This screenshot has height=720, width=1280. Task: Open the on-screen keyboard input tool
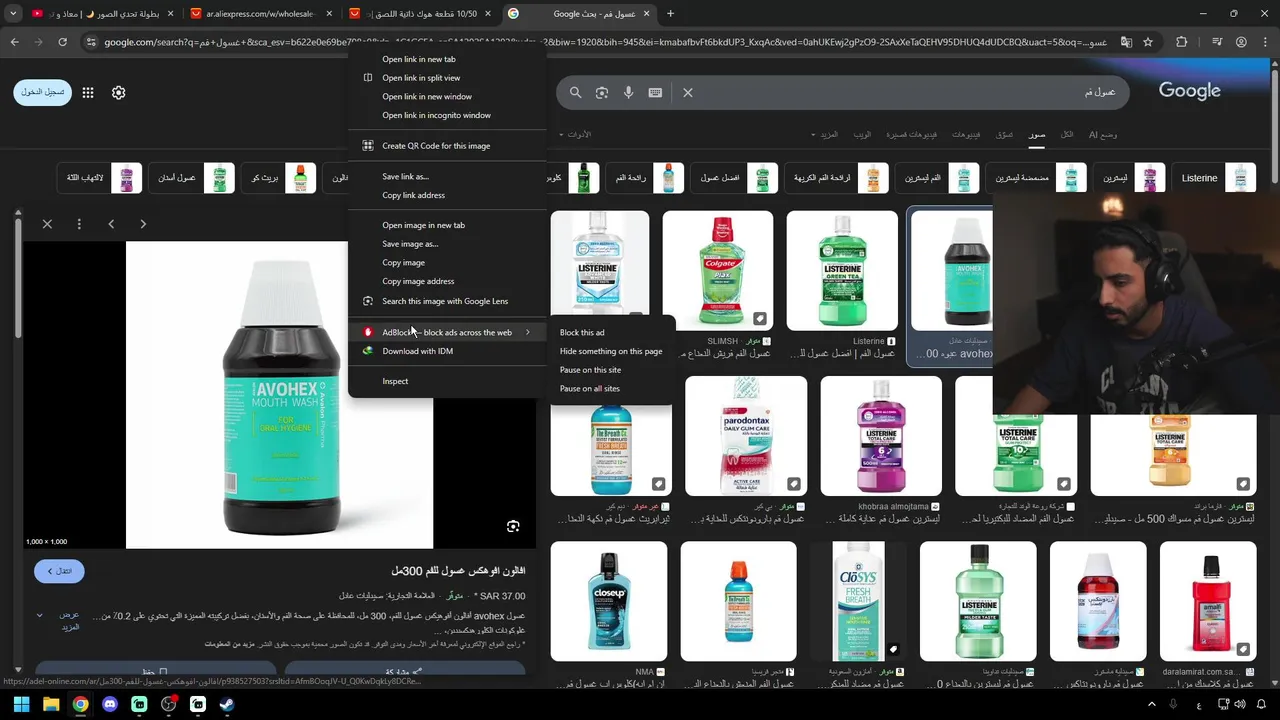coord(655,92)
